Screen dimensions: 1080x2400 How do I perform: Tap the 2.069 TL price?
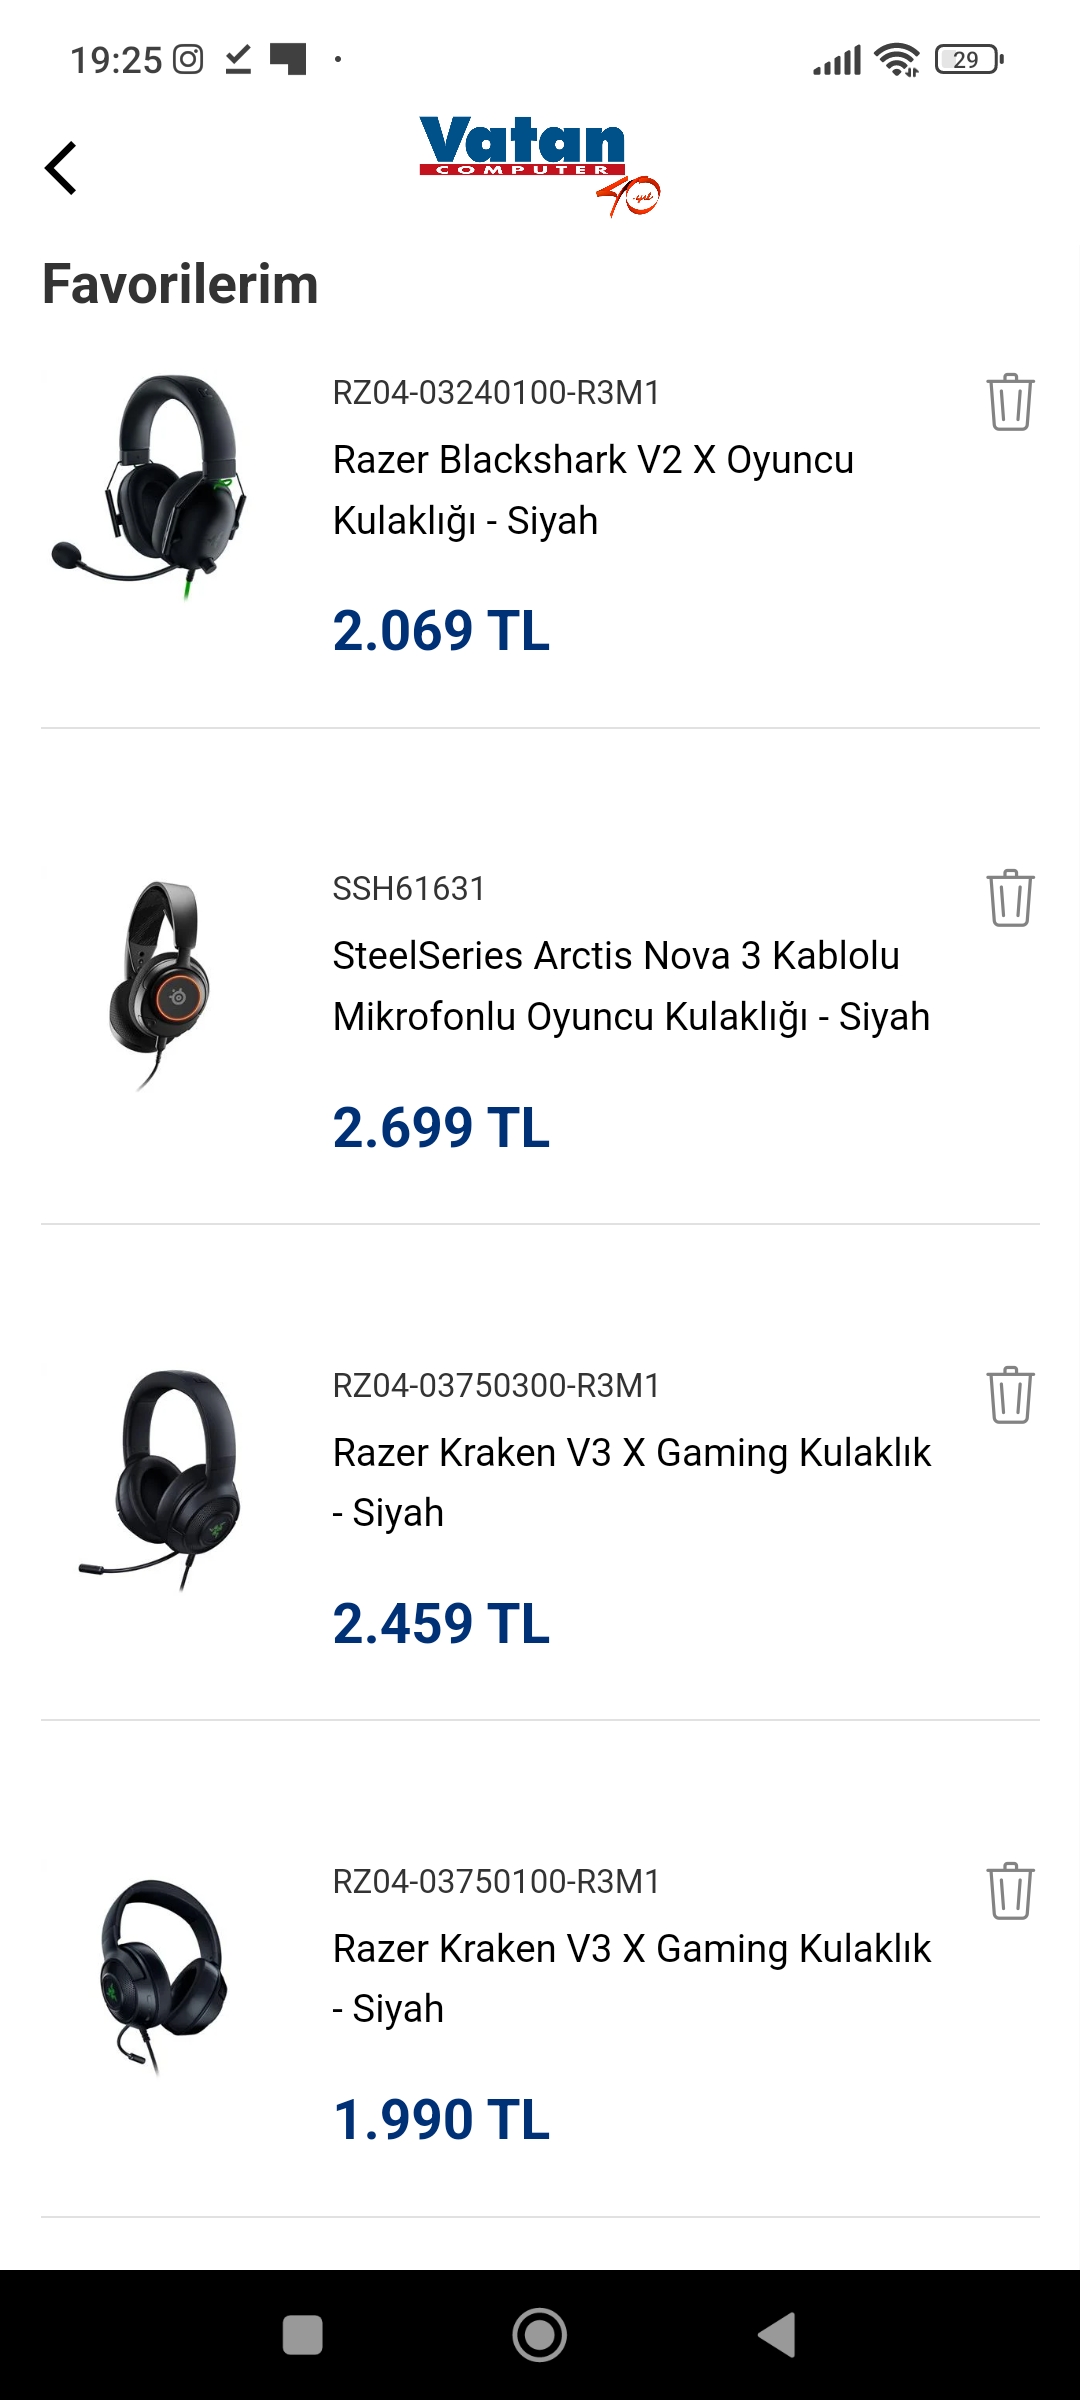point(441,631)
